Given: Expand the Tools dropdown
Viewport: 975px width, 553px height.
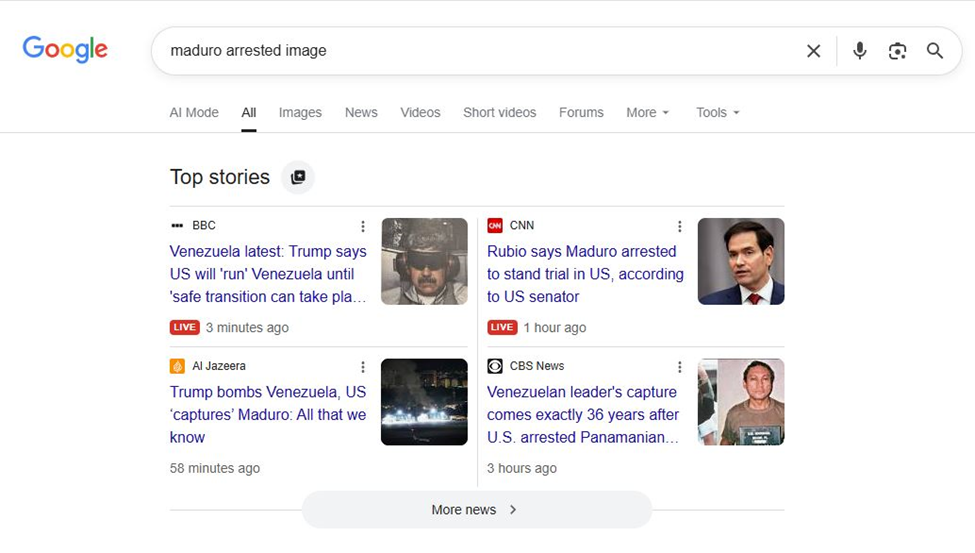Looking at the screenshot, I should coord(718,113).
